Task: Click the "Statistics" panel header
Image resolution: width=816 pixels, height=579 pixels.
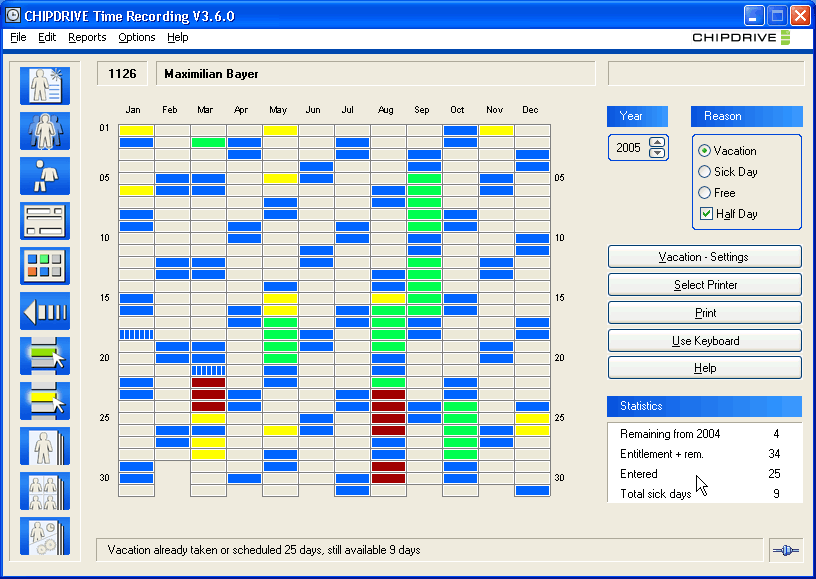Action: click(x=705, y=406)
